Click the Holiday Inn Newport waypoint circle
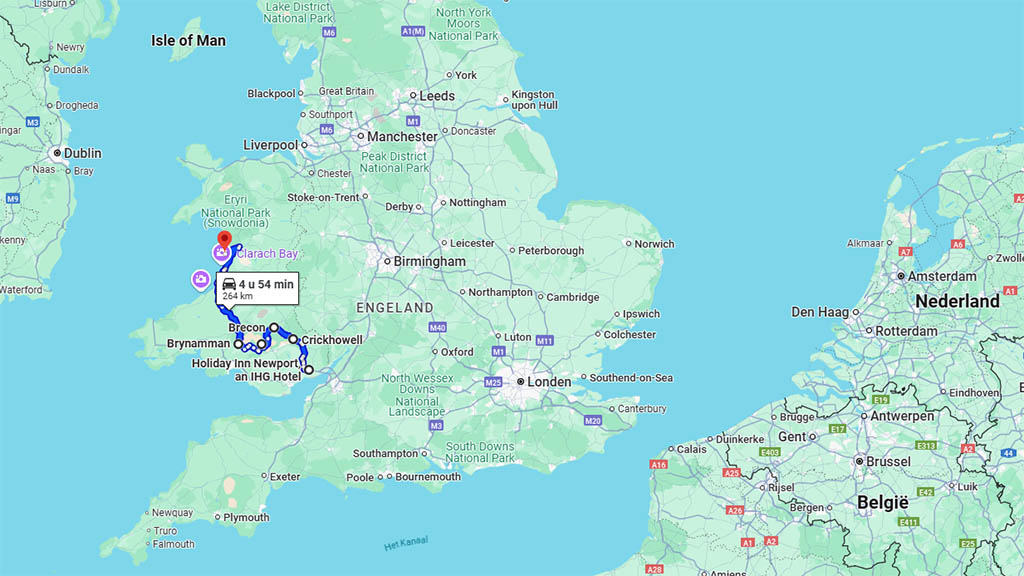 click(x=309, y=370)
